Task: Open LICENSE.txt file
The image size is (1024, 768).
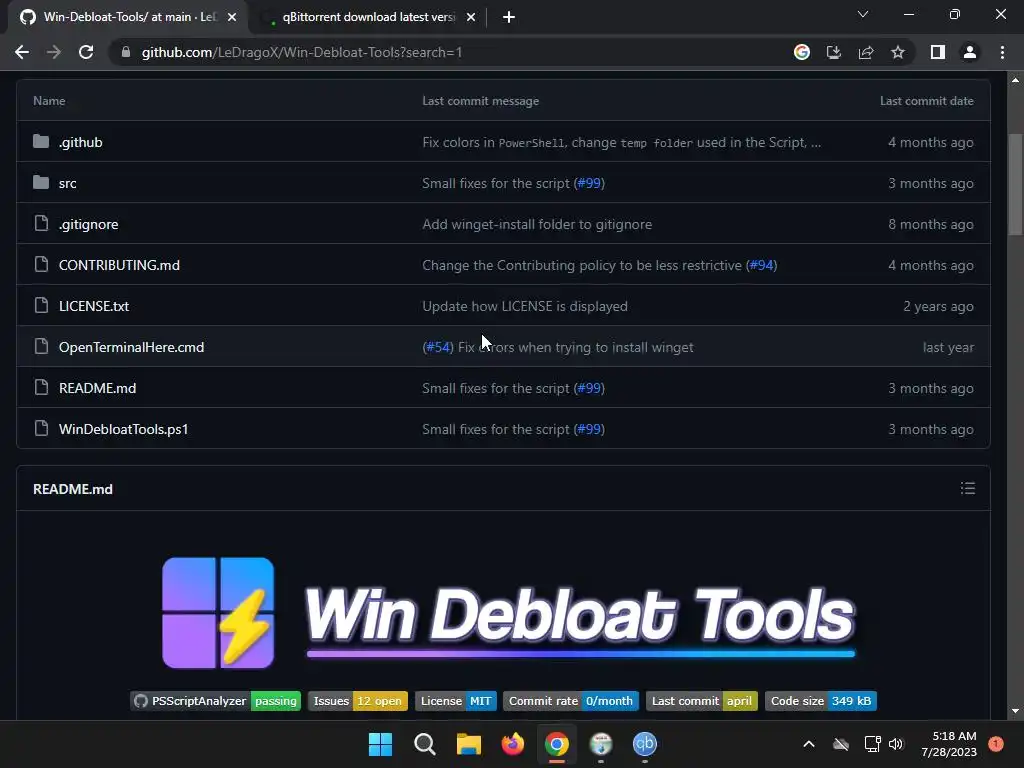Action: (93, 306)
